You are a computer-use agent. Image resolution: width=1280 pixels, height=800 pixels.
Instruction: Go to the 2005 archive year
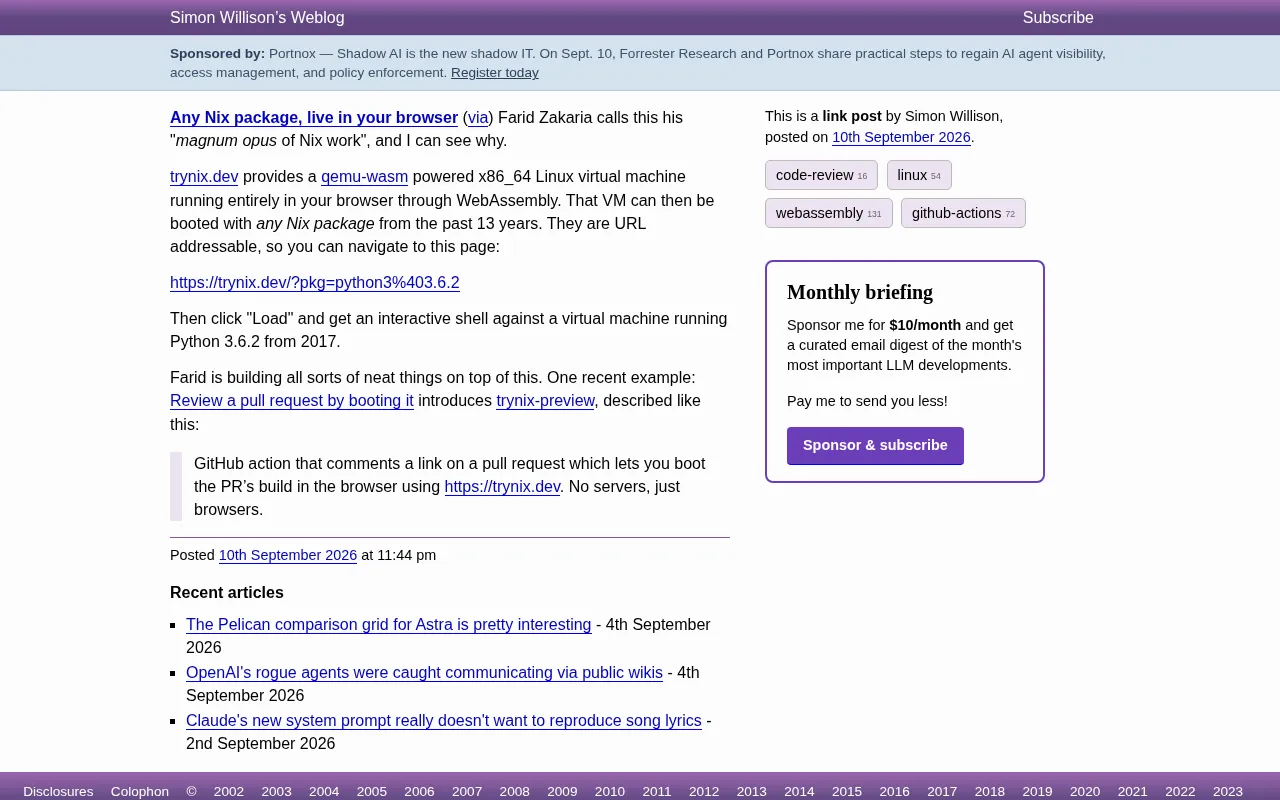(x=372, y=791)
